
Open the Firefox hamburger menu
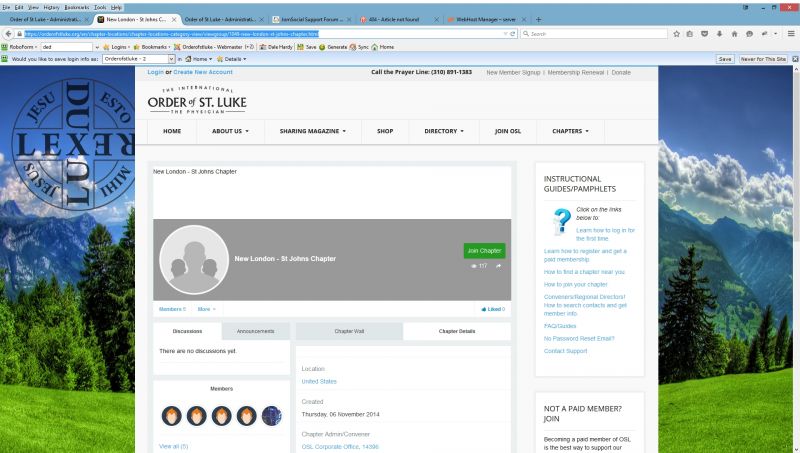pyautogui.click(x=791, y=34)
